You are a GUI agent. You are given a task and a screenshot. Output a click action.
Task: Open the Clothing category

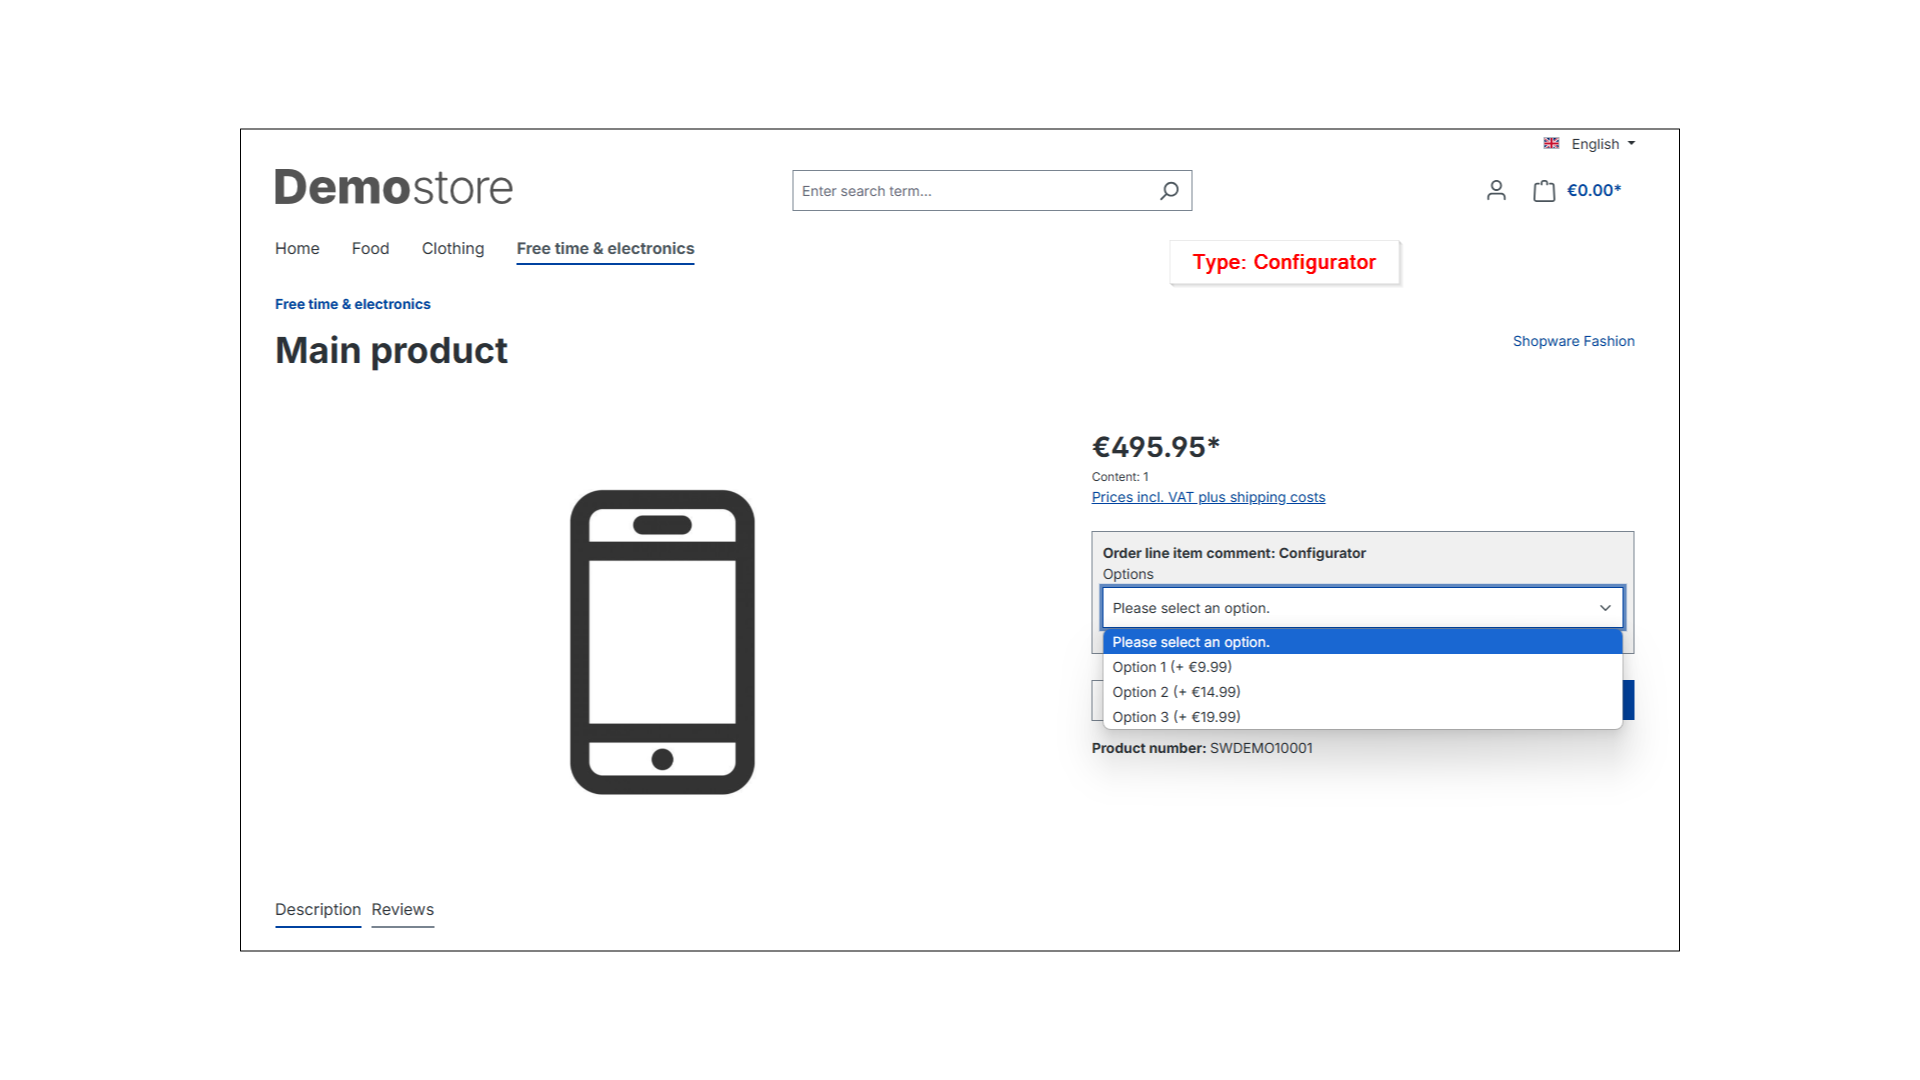point(453,248)
